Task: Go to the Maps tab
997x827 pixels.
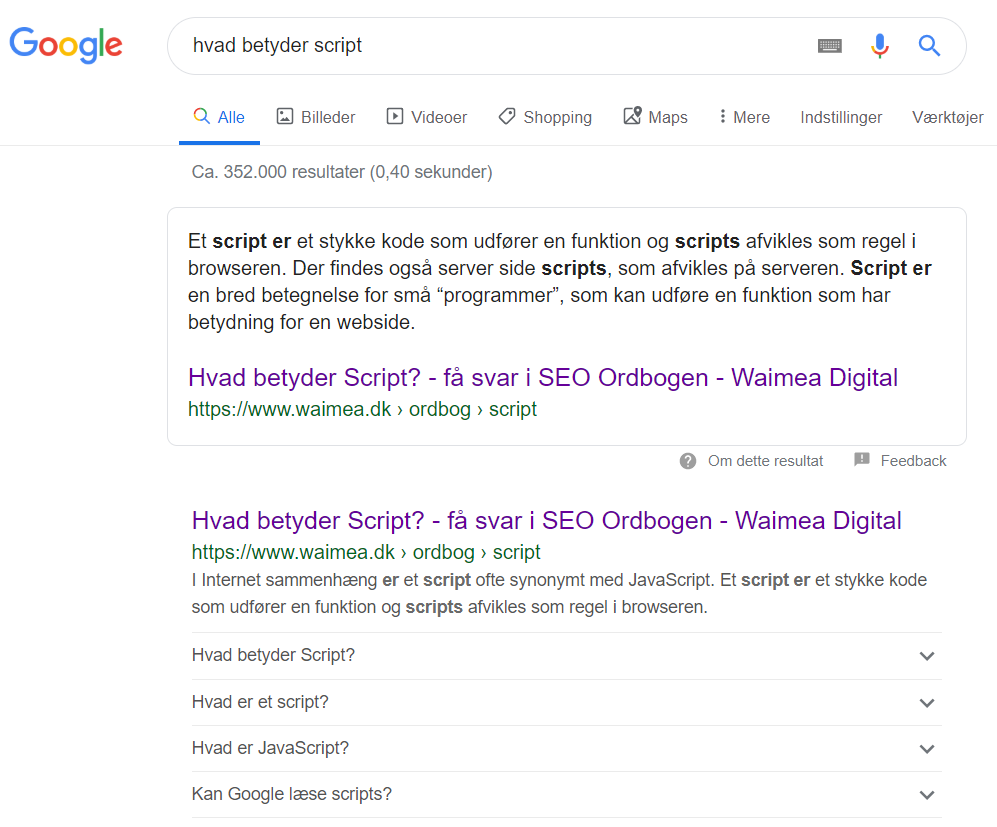Action: (655, 117)
